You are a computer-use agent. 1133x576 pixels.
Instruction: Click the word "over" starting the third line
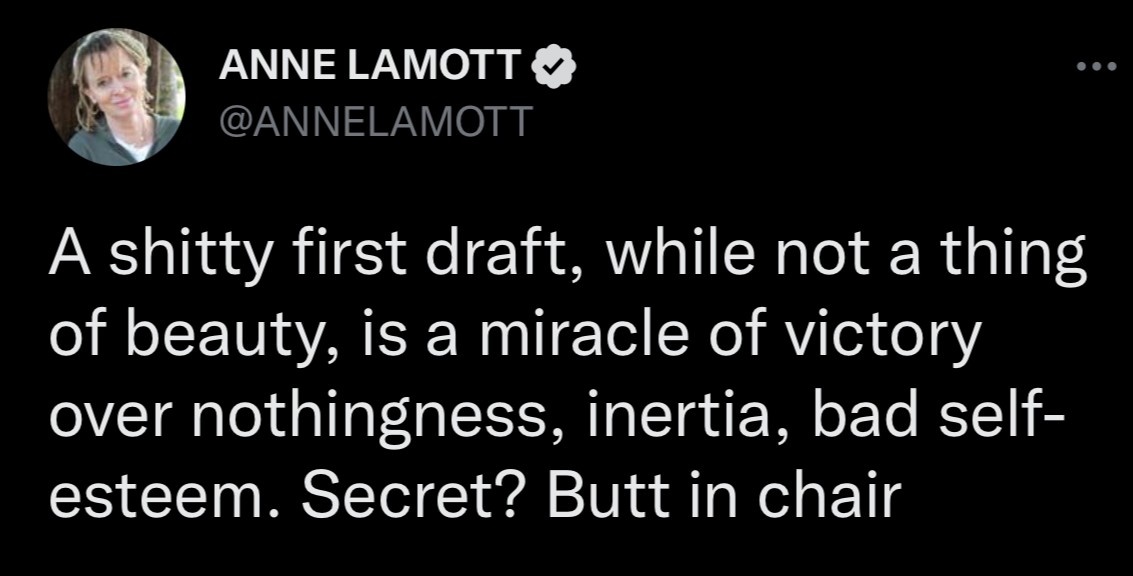[x=100, y=416]
